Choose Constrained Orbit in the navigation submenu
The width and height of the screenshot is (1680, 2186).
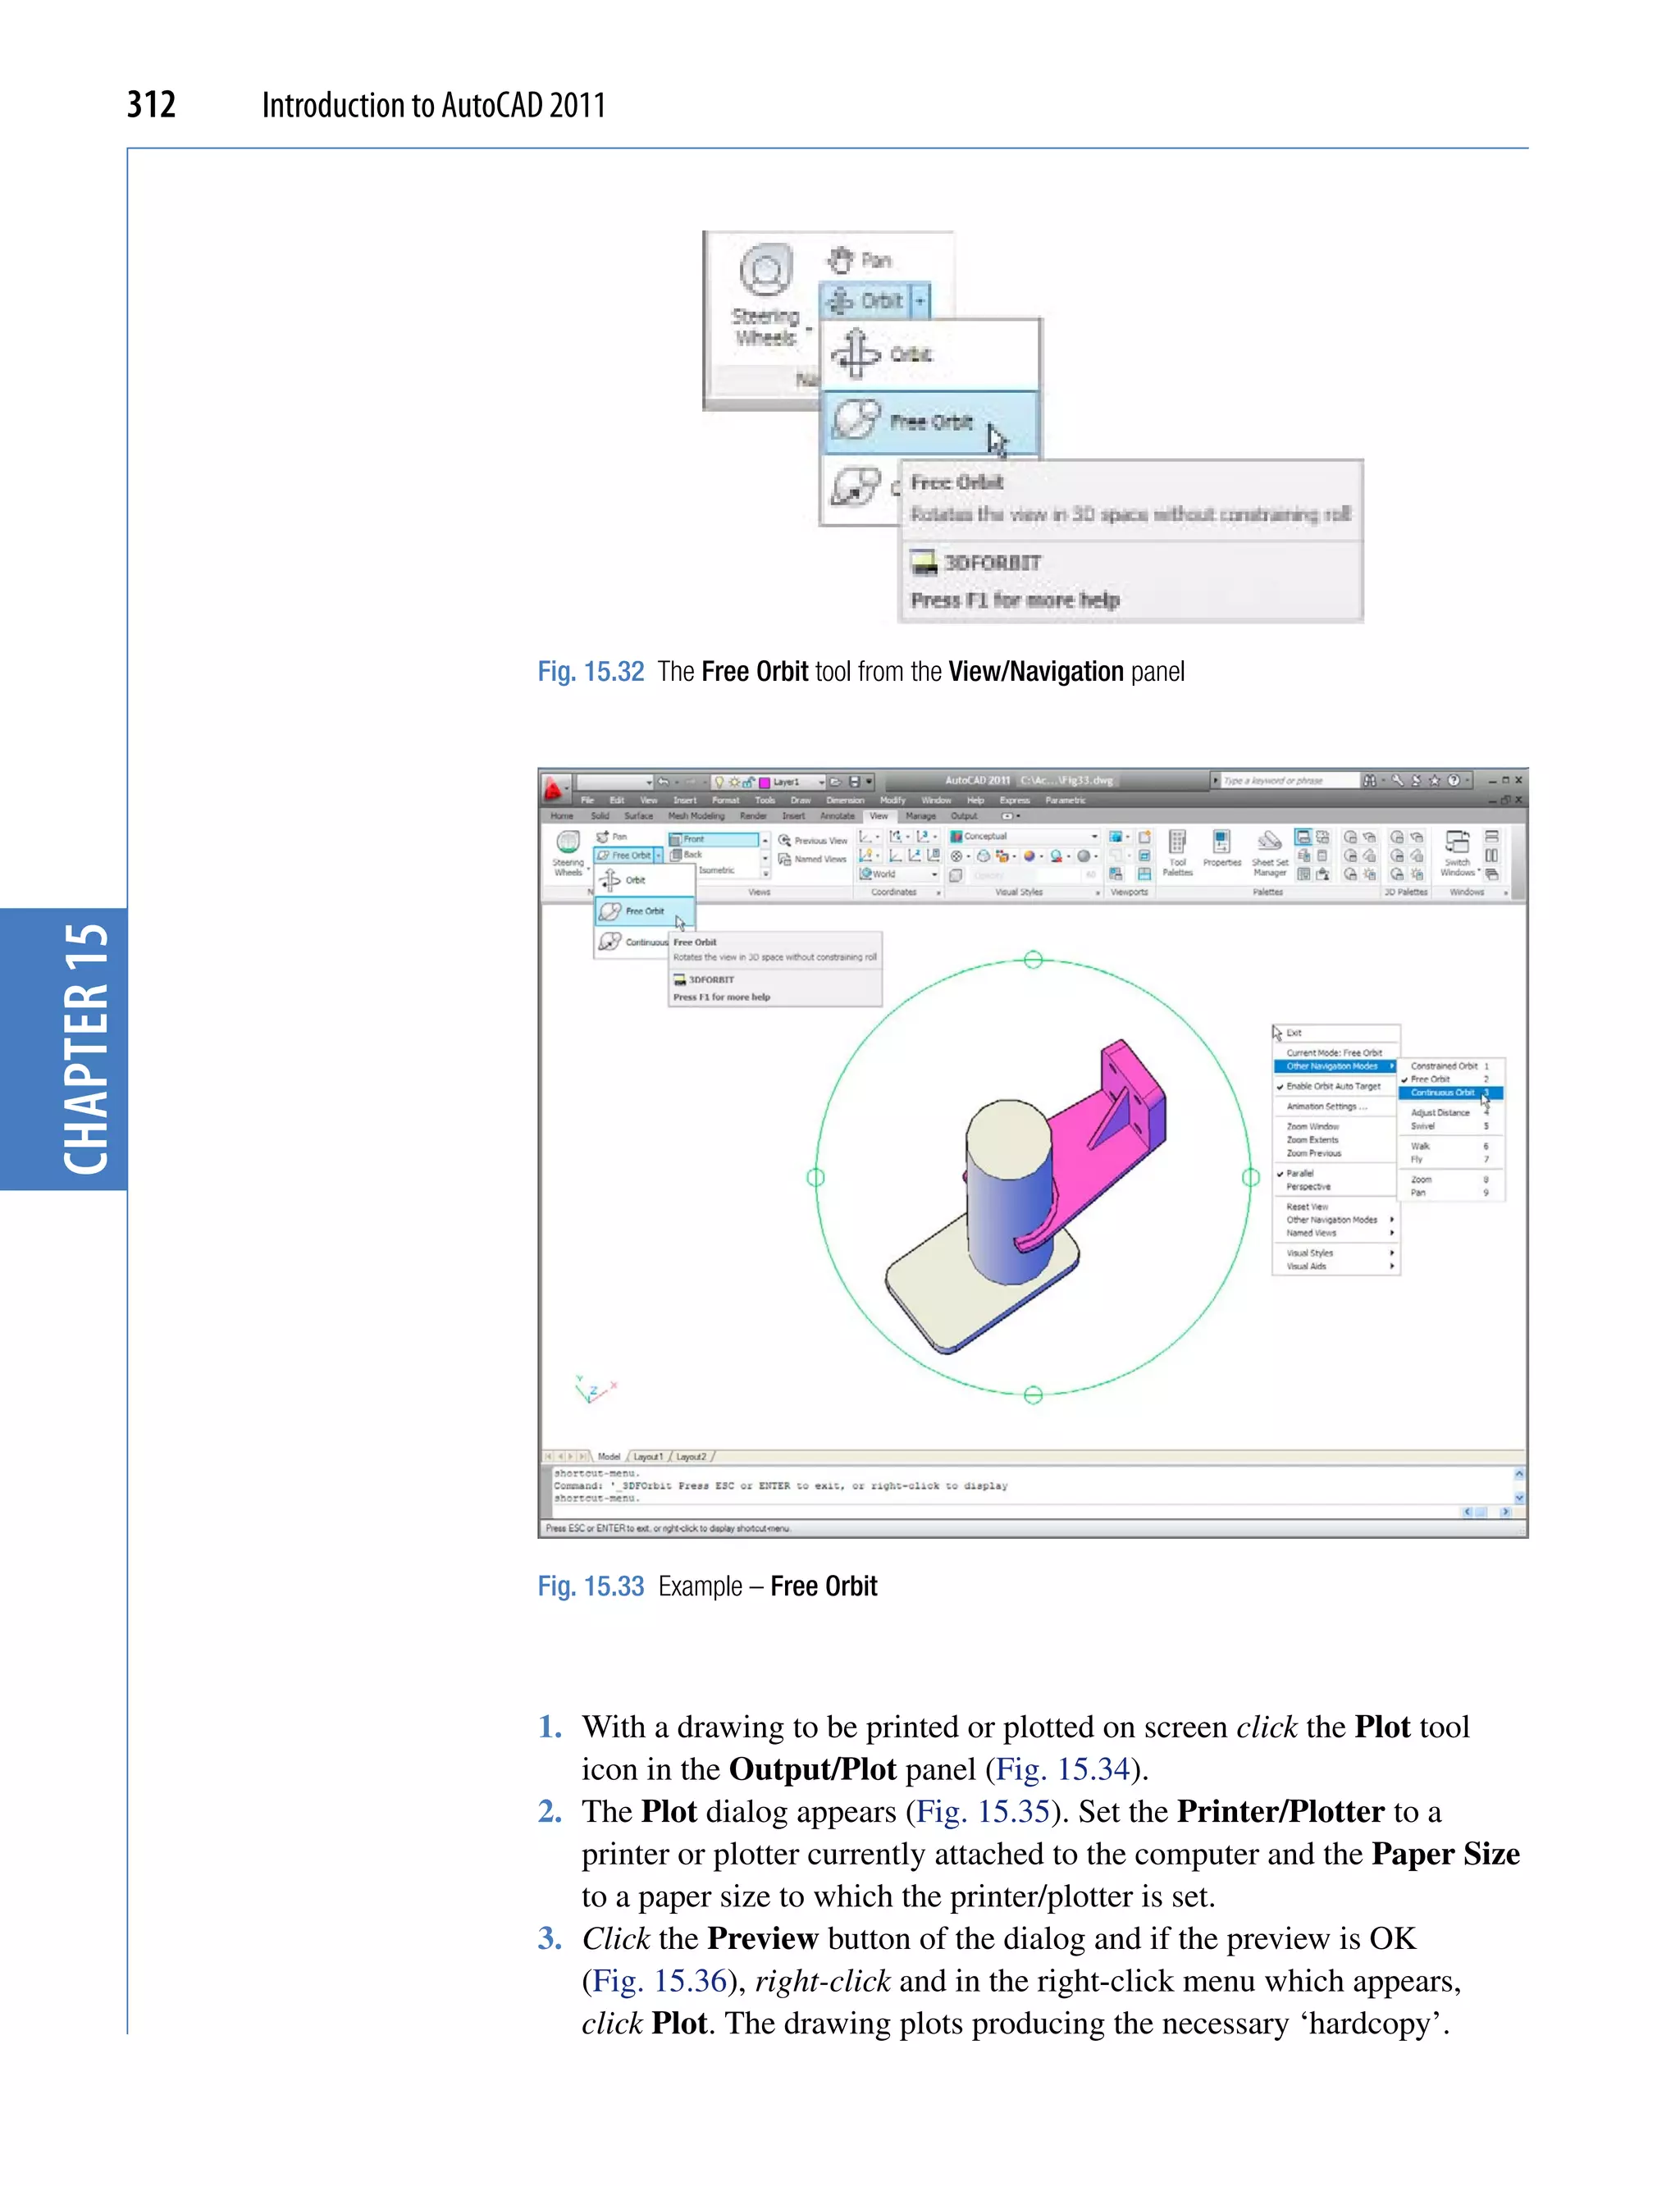1450,1066
